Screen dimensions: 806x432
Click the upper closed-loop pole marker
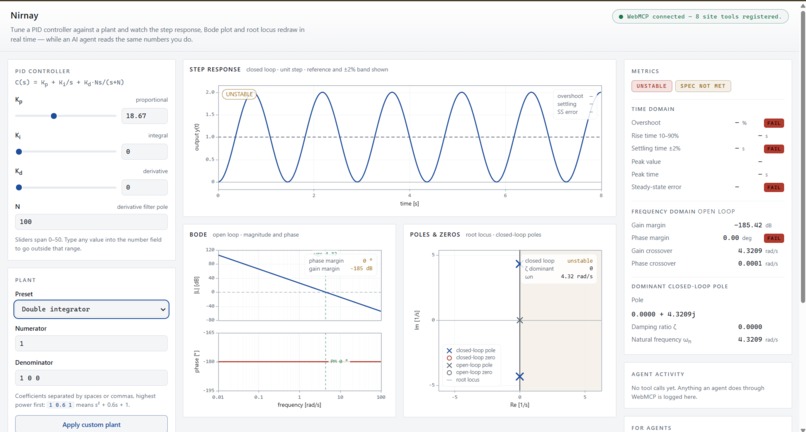(519, 264)
